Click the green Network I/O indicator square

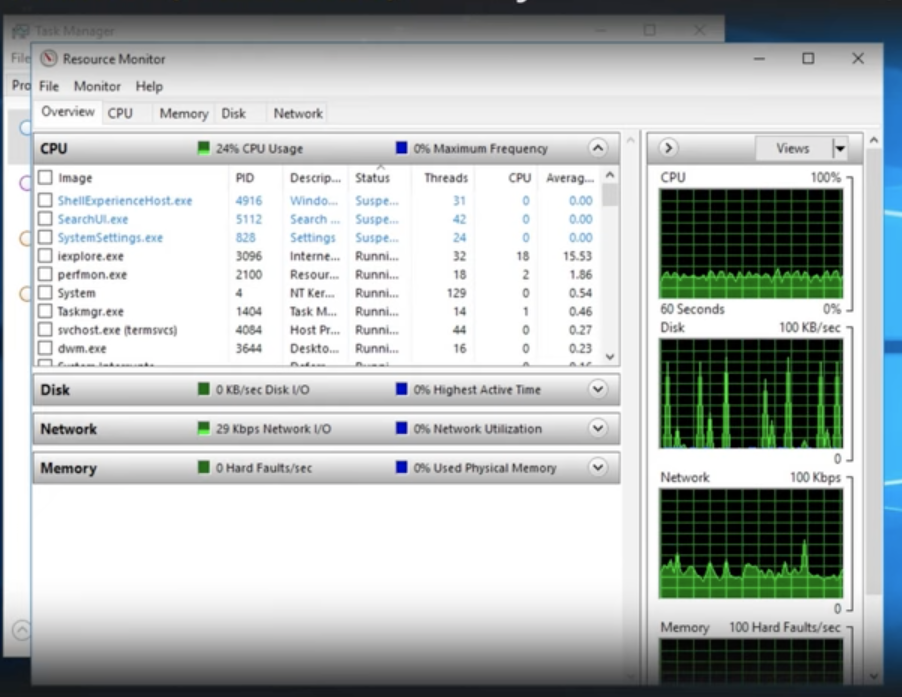point(203,428)
